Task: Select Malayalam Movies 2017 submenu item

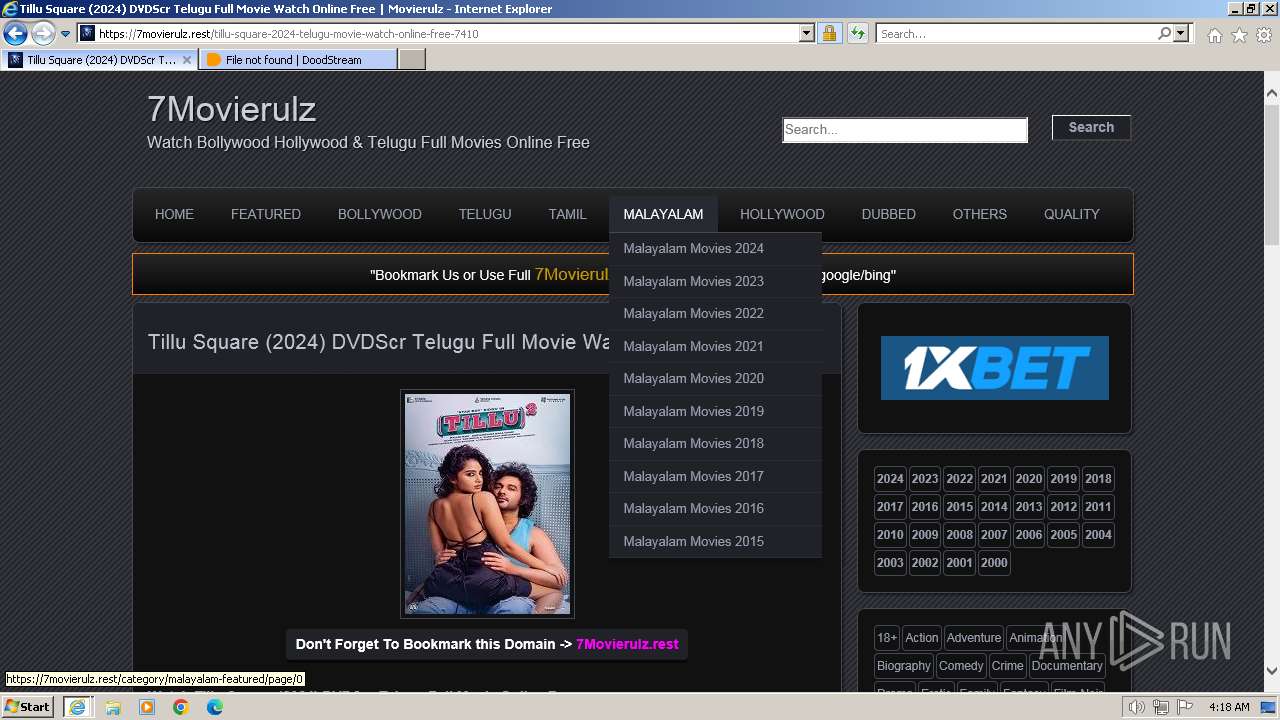Action: coord(715,477)
